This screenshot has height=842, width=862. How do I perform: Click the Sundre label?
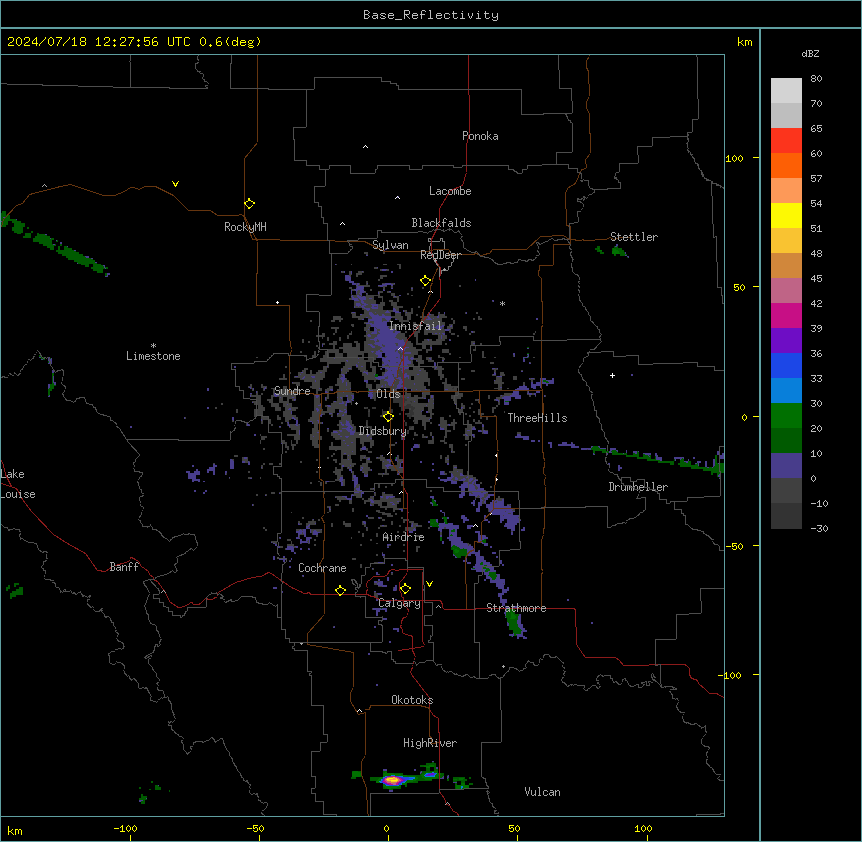click(x=292, y=391)
